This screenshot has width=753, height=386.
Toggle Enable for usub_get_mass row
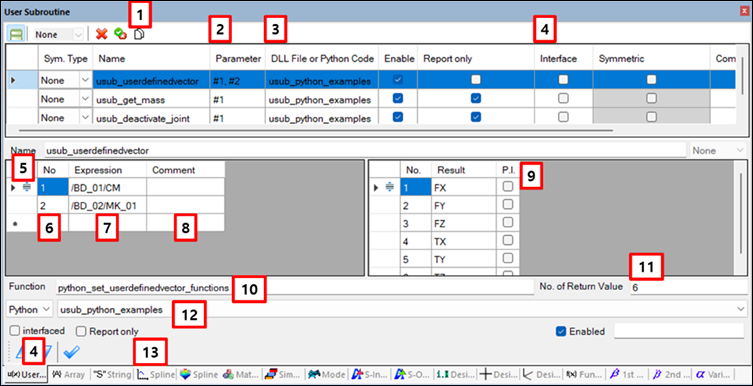[397, 98]
